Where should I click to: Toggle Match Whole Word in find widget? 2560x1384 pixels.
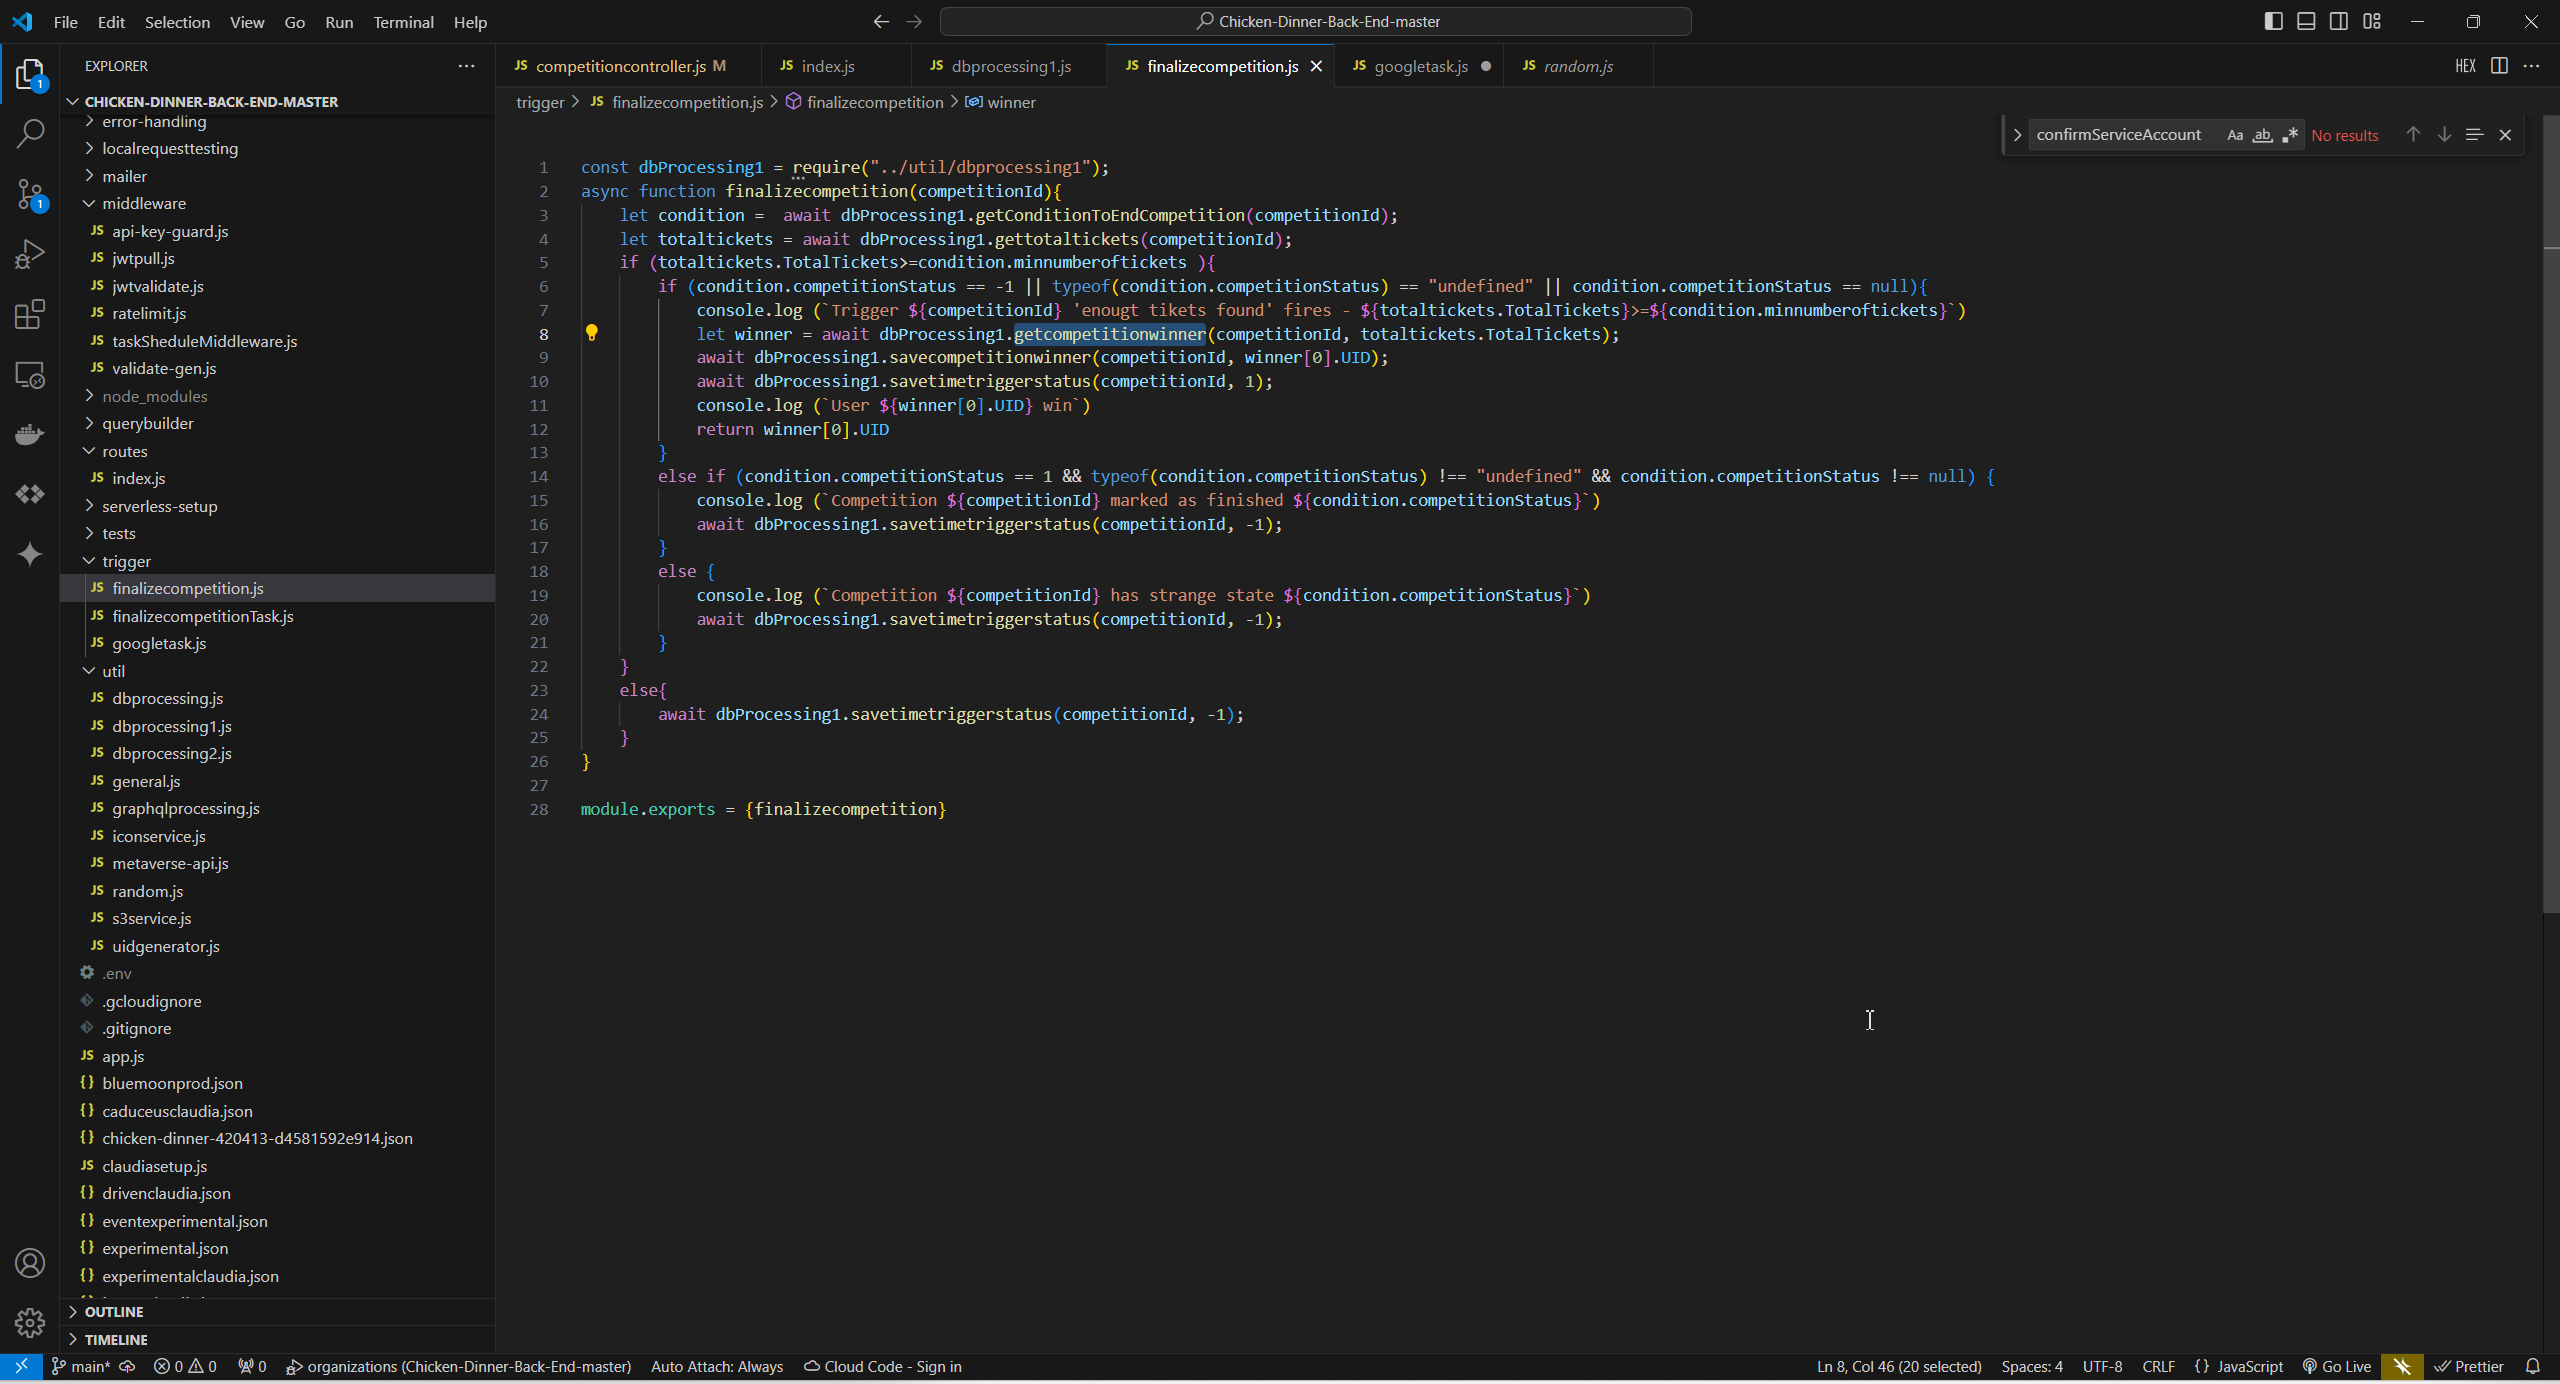click(2262, 135)
